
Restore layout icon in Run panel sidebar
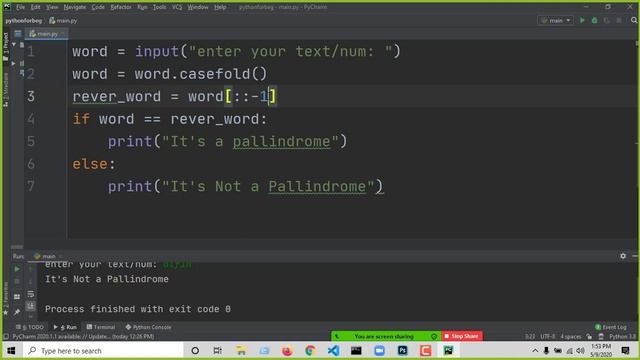tap(17, 297)
